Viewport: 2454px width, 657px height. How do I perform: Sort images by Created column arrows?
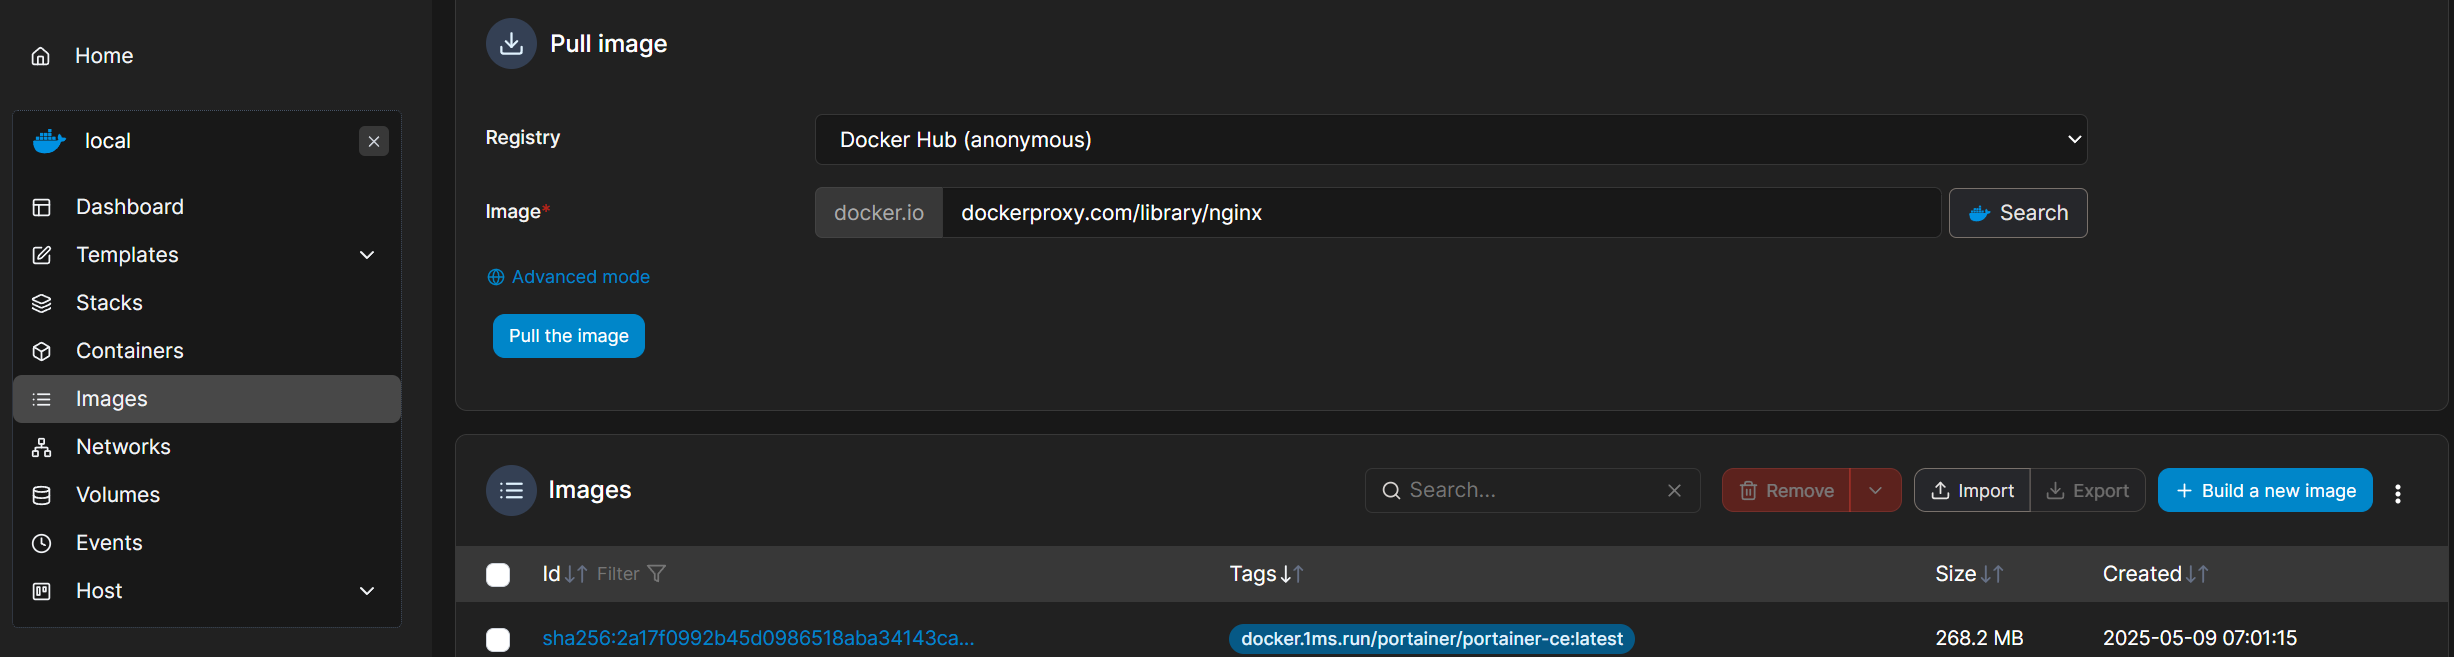pyautogui.click(x=2197, y=574)
